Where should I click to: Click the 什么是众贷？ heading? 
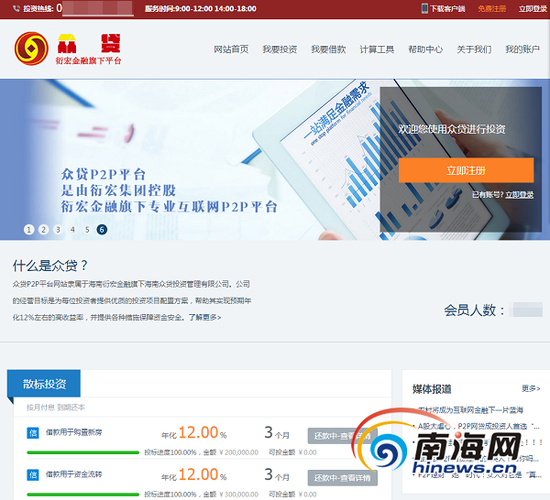(50, 266)
